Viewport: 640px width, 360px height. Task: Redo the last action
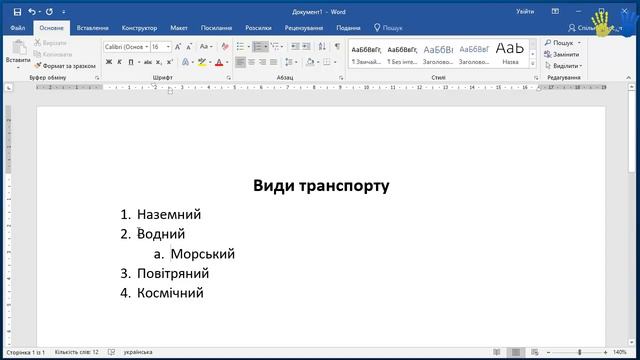point(49,12)
